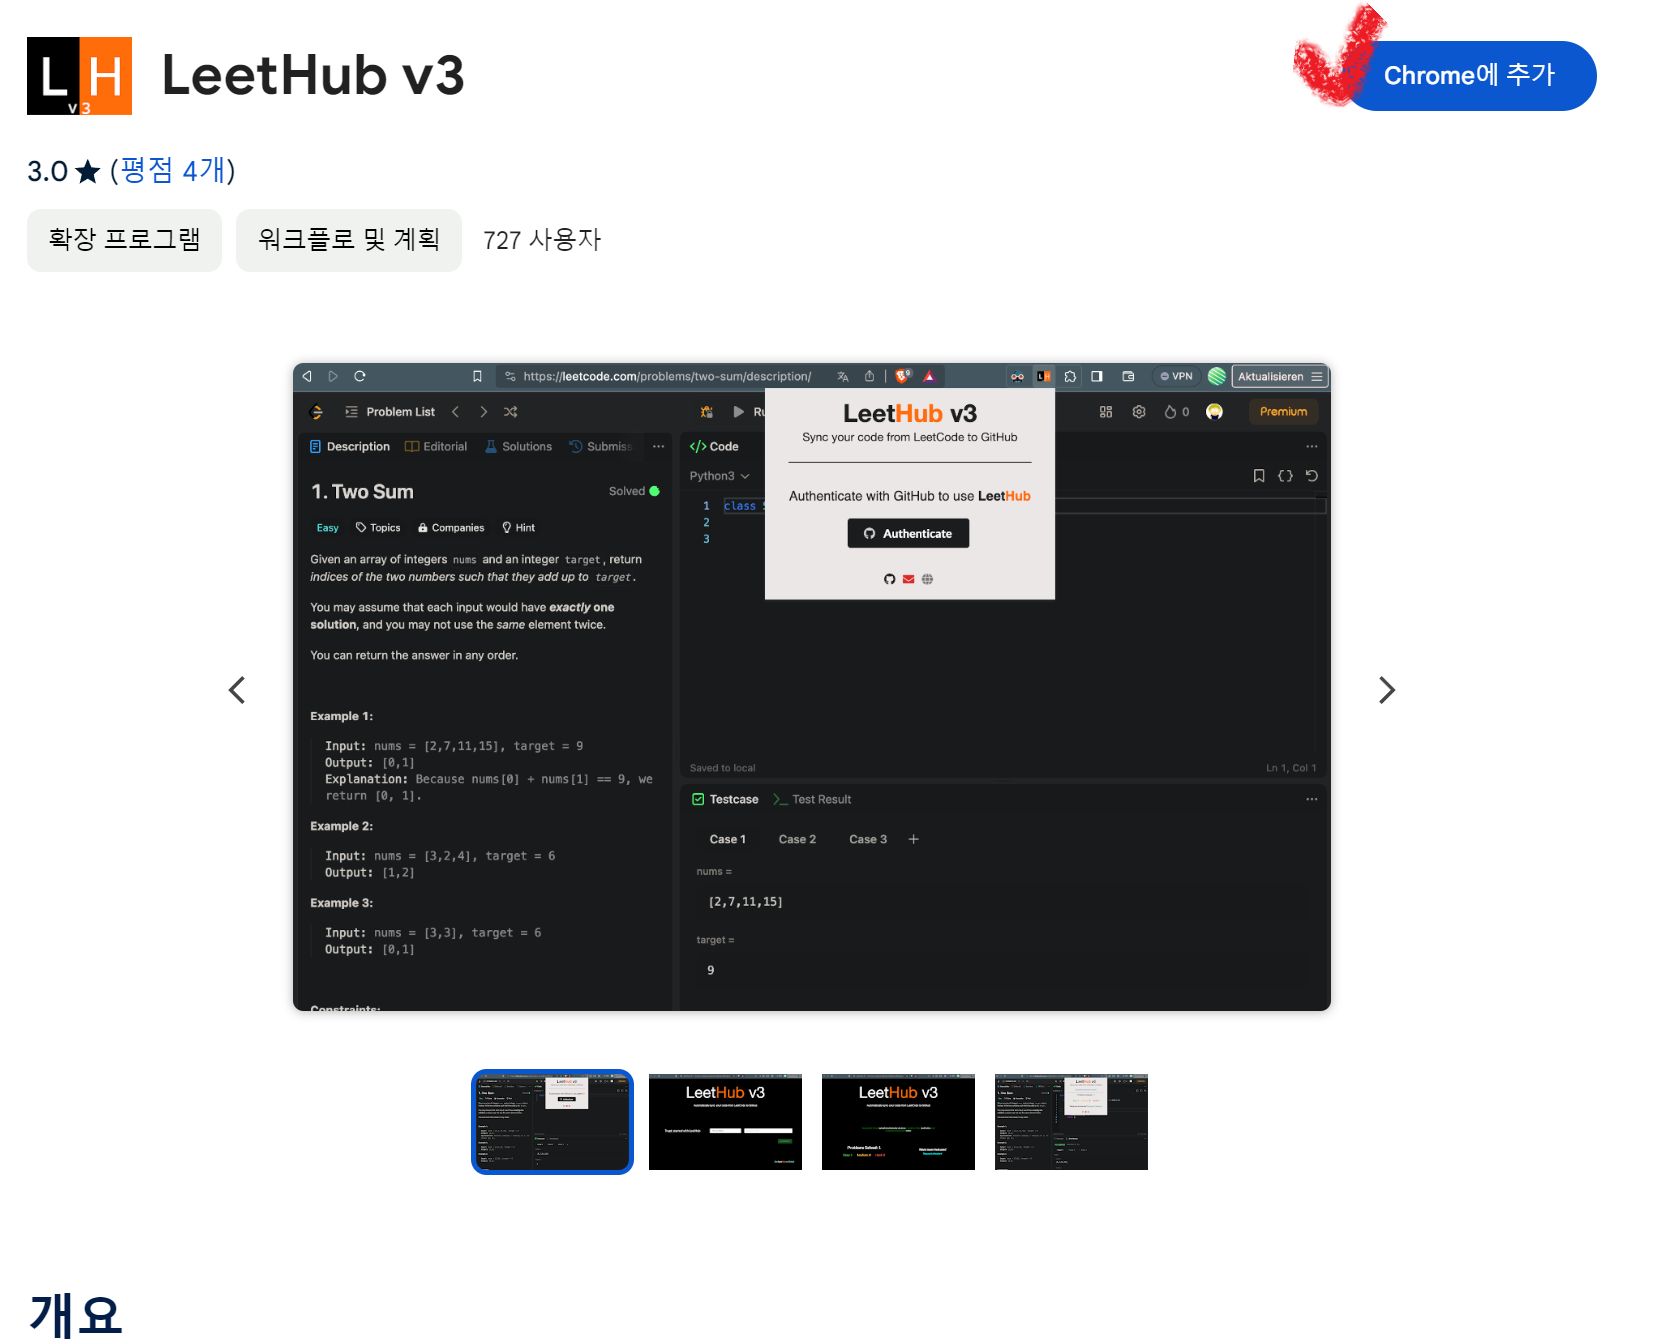Select Case 3 in preview testcases
1657x1339 pixels.
(x=868, y=840)
